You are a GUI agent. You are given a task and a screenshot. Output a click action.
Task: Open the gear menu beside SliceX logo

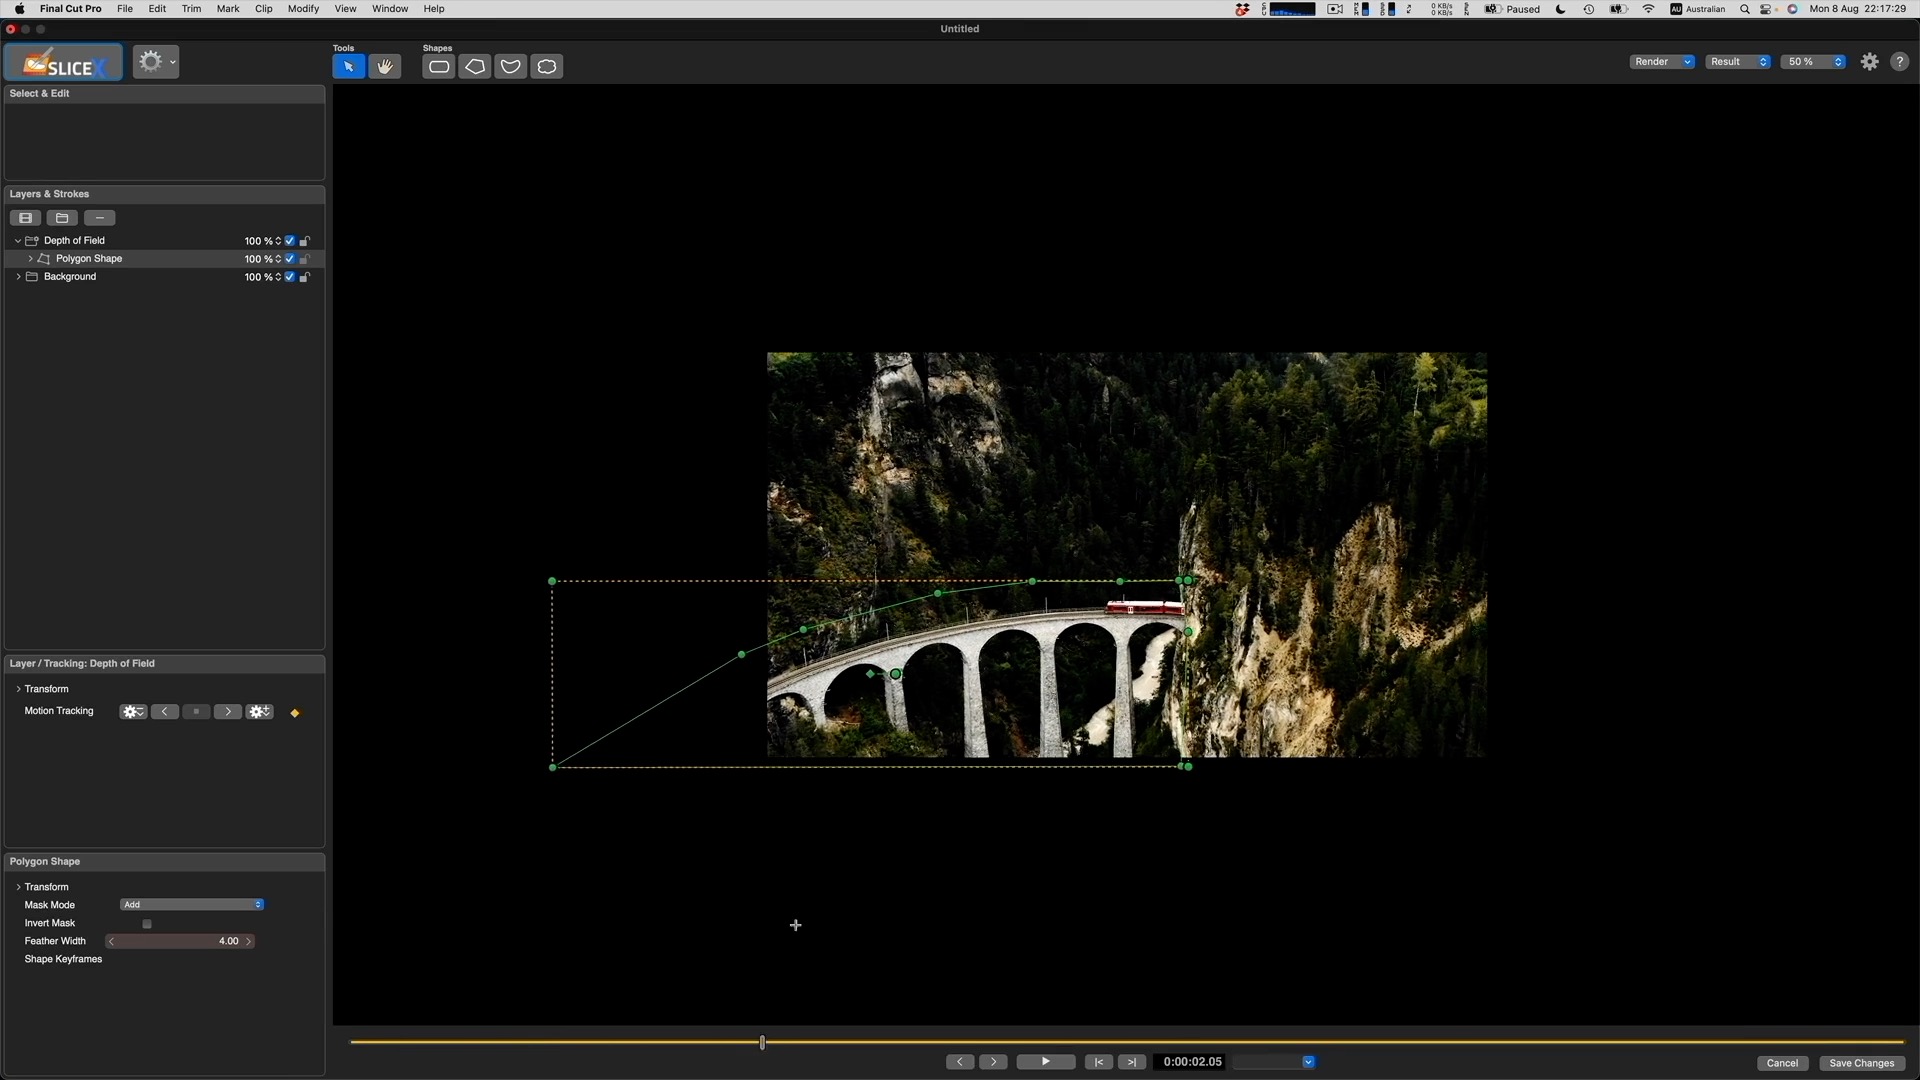[x=156, y=62]
